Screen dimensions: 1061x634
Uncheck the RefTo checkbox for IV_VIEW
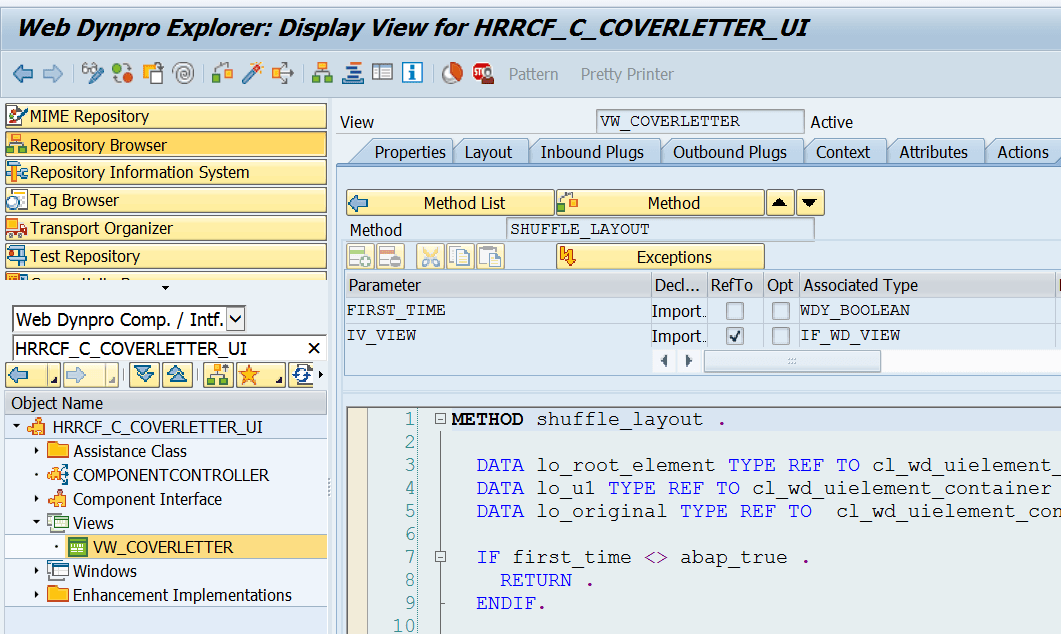tap(733, 336)
